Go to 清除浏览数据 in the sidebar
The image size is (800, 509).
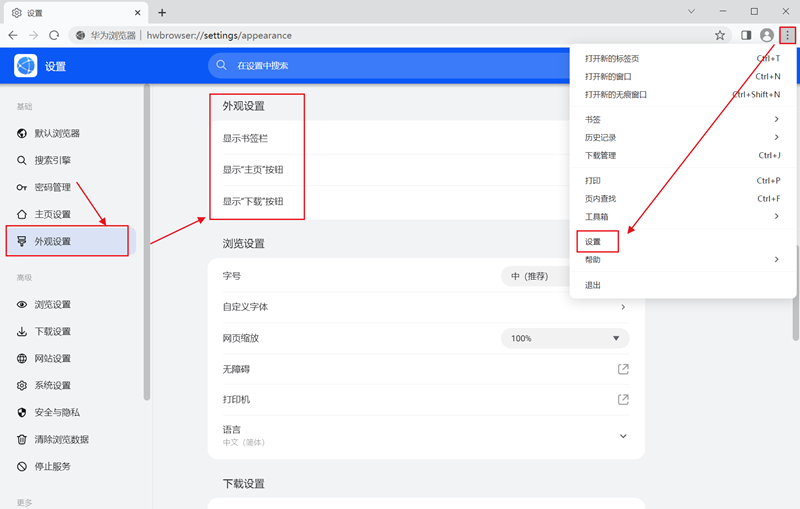pyautogui.click(x=61, y=439)
